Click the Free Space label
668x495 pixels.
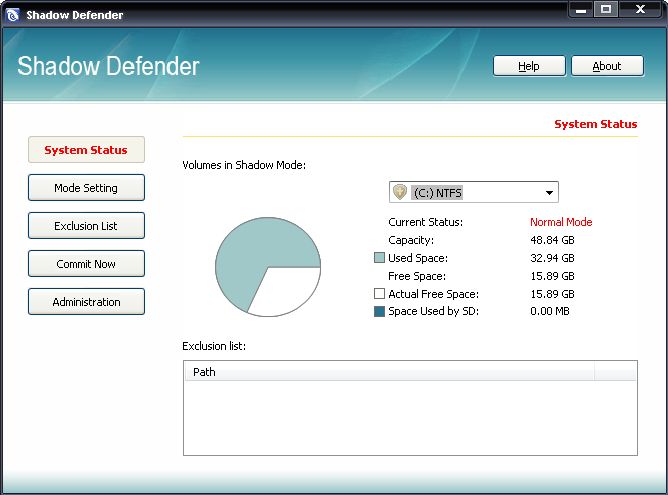[417, 276]
